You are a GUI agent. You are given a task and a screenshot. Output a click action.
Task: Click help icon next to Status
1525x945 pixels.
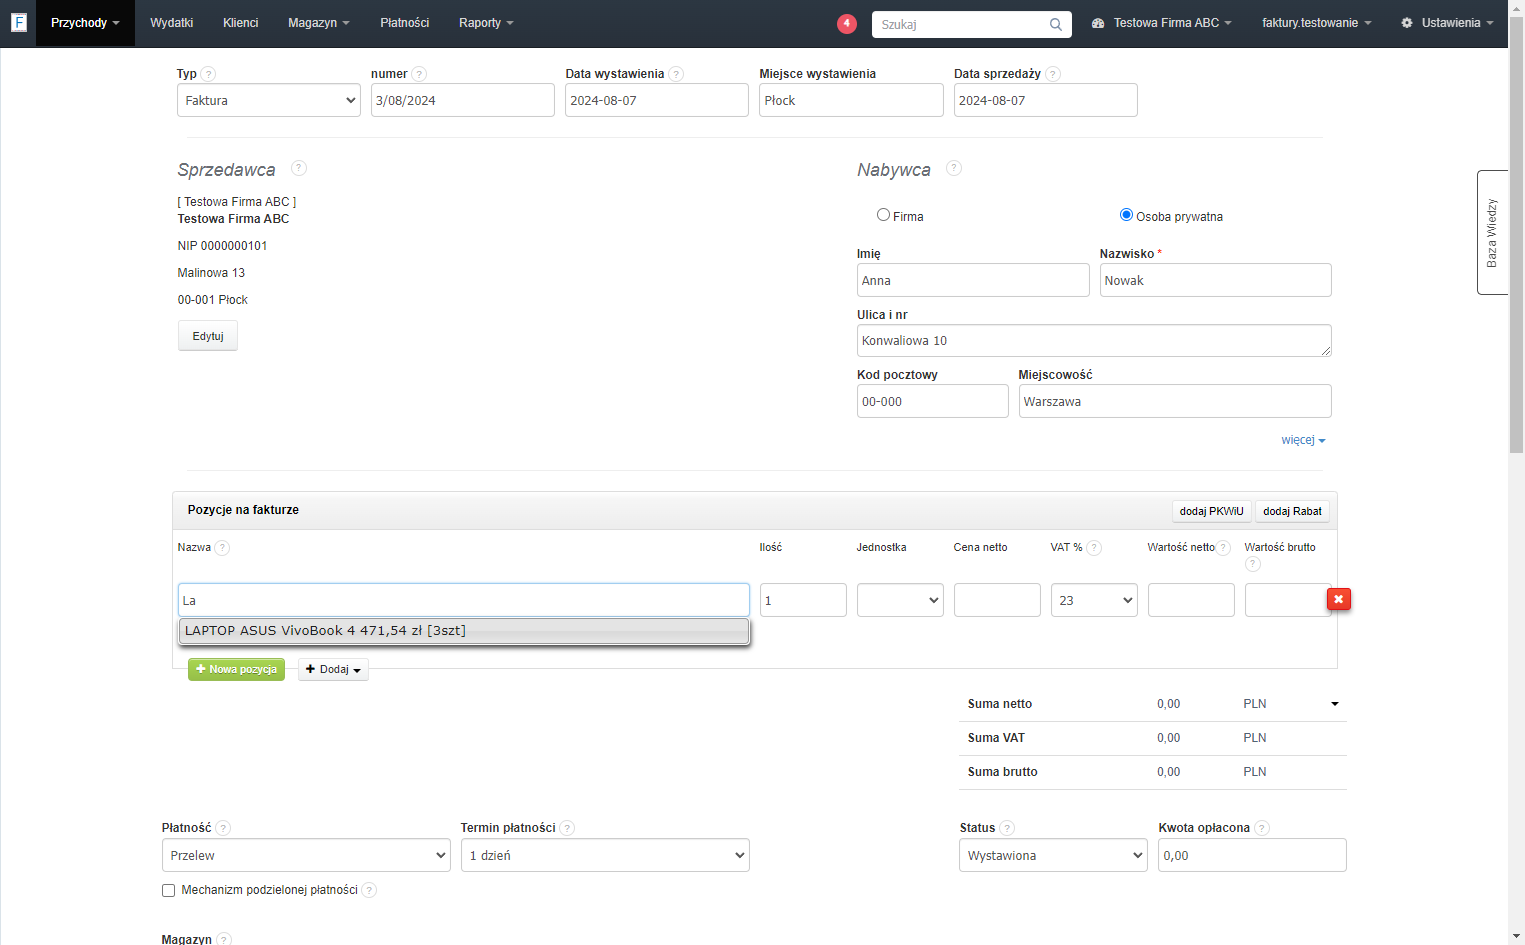pyautogui.click(x=1007, y=828)
